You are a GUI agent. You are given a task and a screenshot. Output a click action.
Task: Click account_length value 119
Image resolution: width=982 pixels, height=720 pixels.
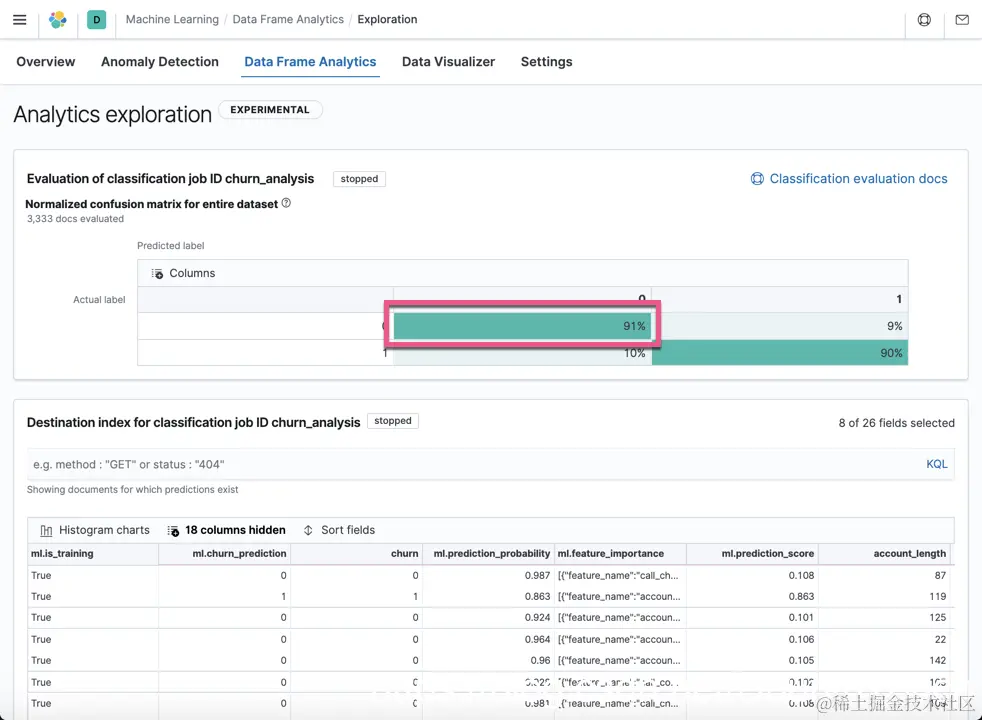884,597
